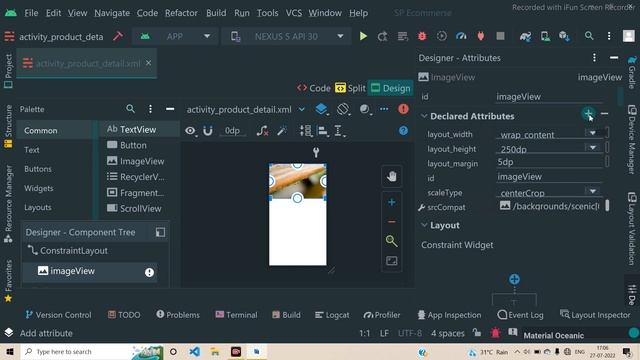Select the Pan hand tool

point(391,176)
